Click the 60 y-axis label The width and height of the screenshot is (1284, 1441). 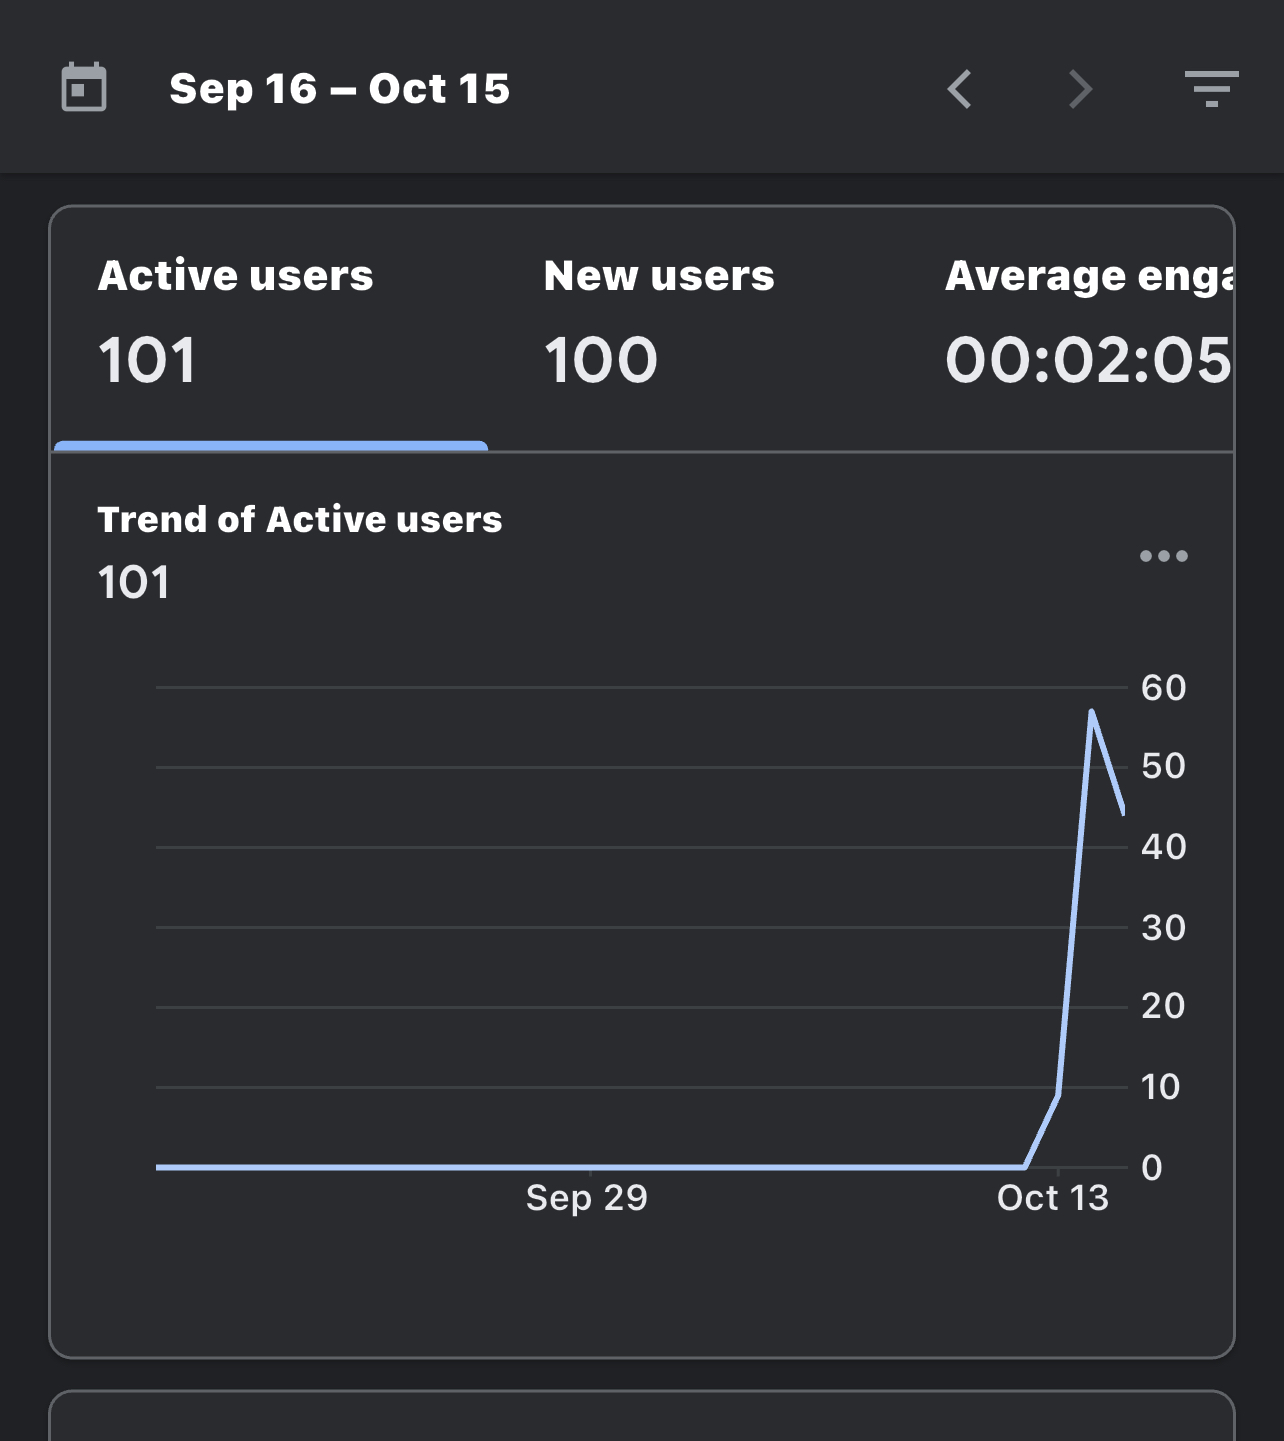(1163, 688)
